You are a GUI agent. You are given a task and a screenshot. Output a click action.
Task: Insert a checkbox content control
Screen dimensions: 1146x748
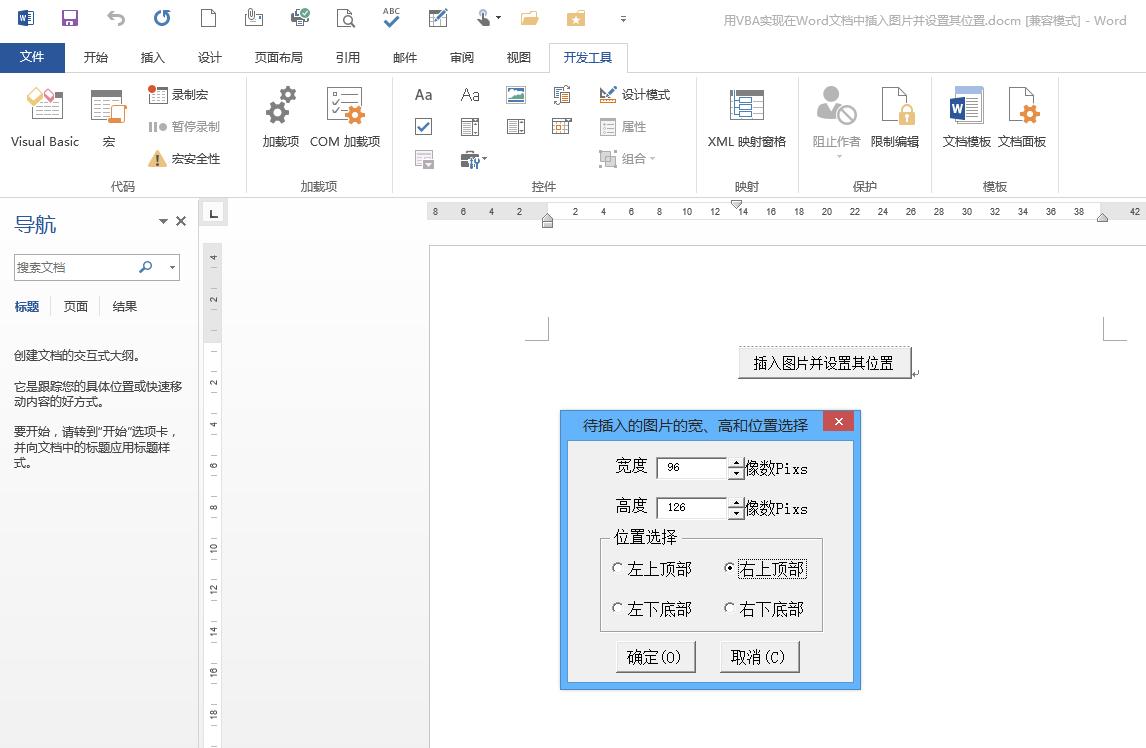423,126
